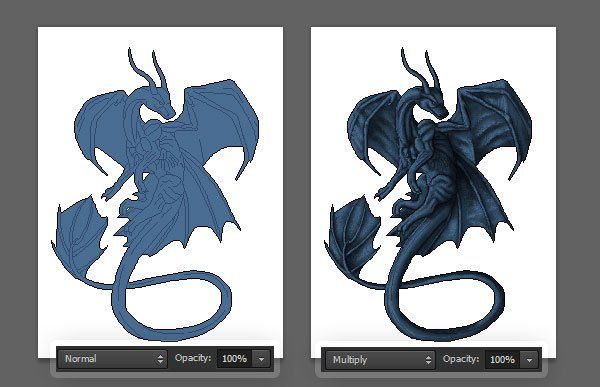Click the Opacity label in Normal panel
600x387 pixels.
pyautogui.click(x=193, y=358)
